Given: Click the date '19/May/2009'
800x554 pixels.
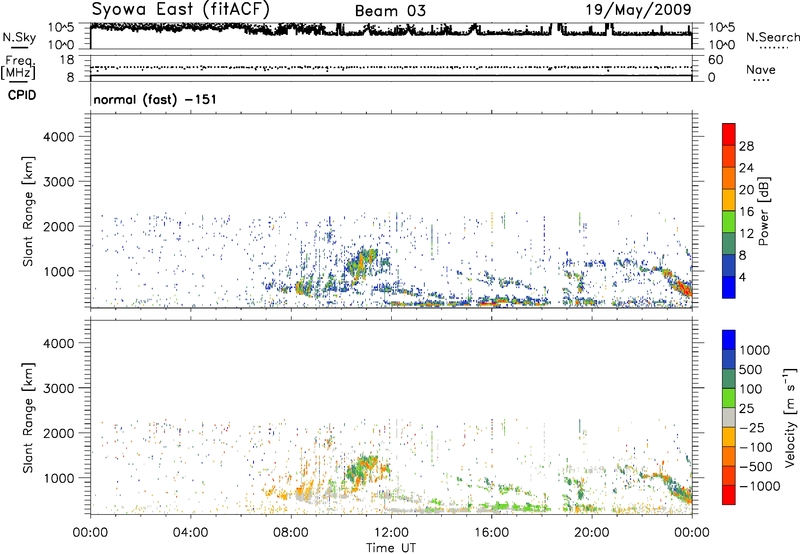Looking at the screenshot, I should pyautogui.click(x=638, y=9).
